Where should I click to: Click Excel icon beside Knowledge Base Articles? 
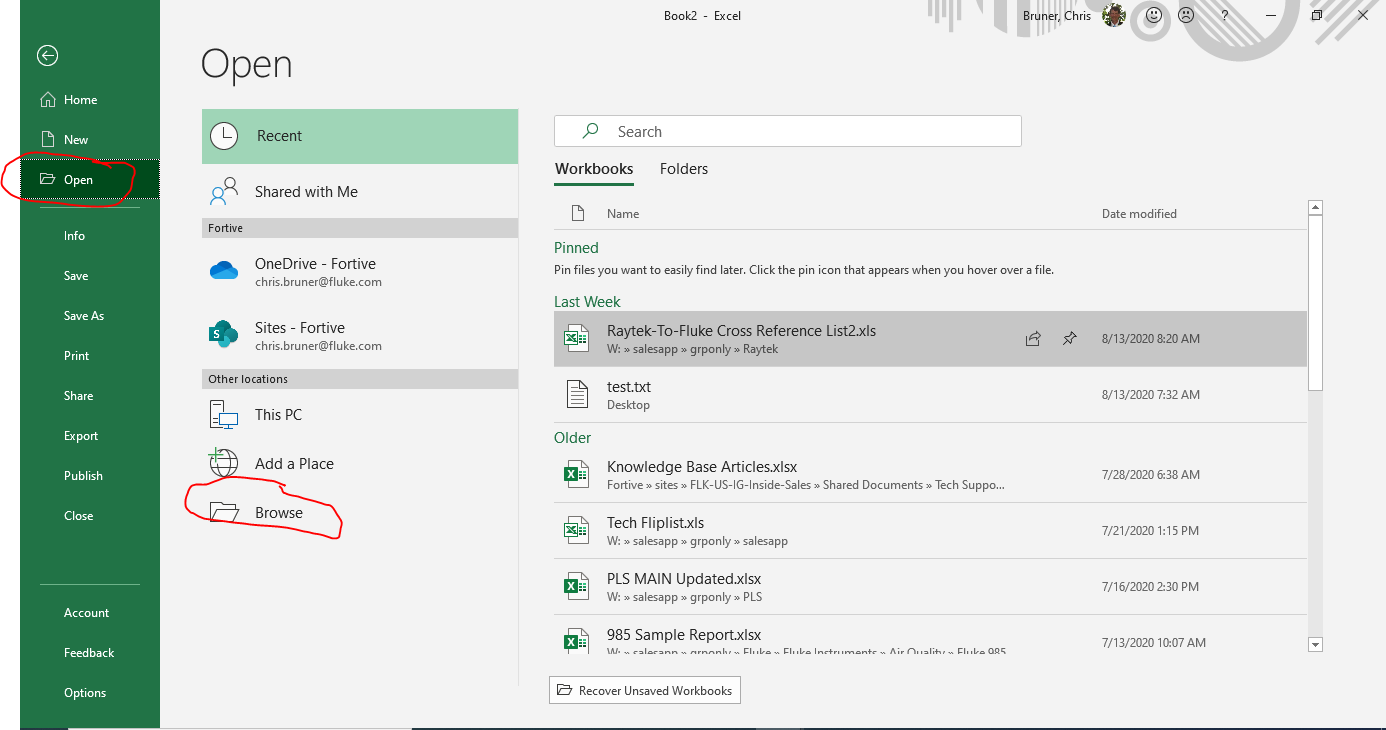(x=576, y=474)
